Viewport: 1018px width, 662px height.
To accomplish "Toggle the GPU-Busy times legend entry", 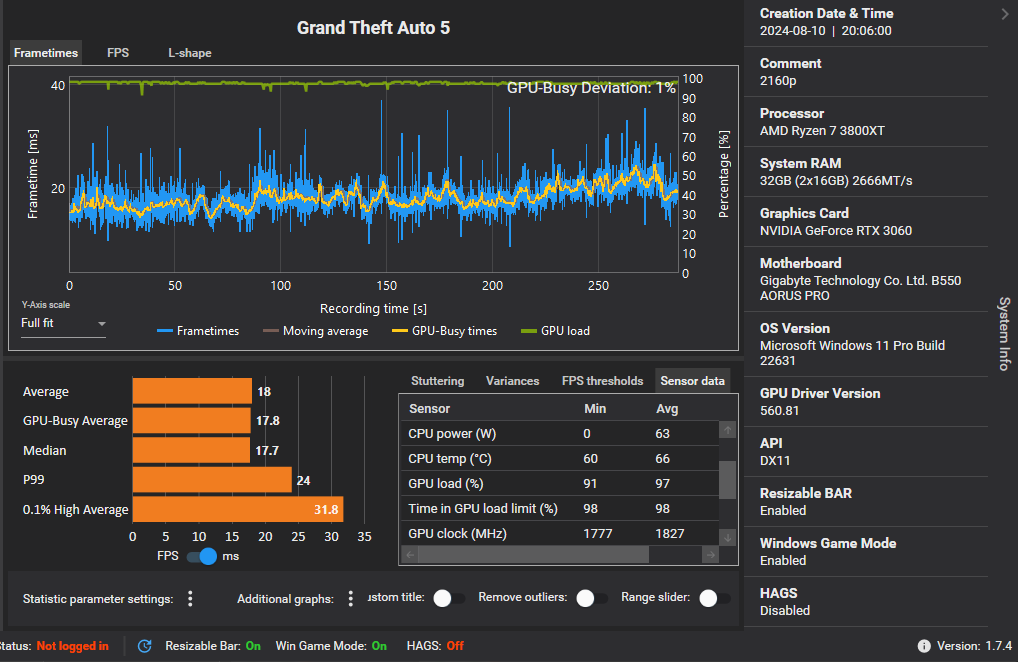I will click(x=444, y=331).
